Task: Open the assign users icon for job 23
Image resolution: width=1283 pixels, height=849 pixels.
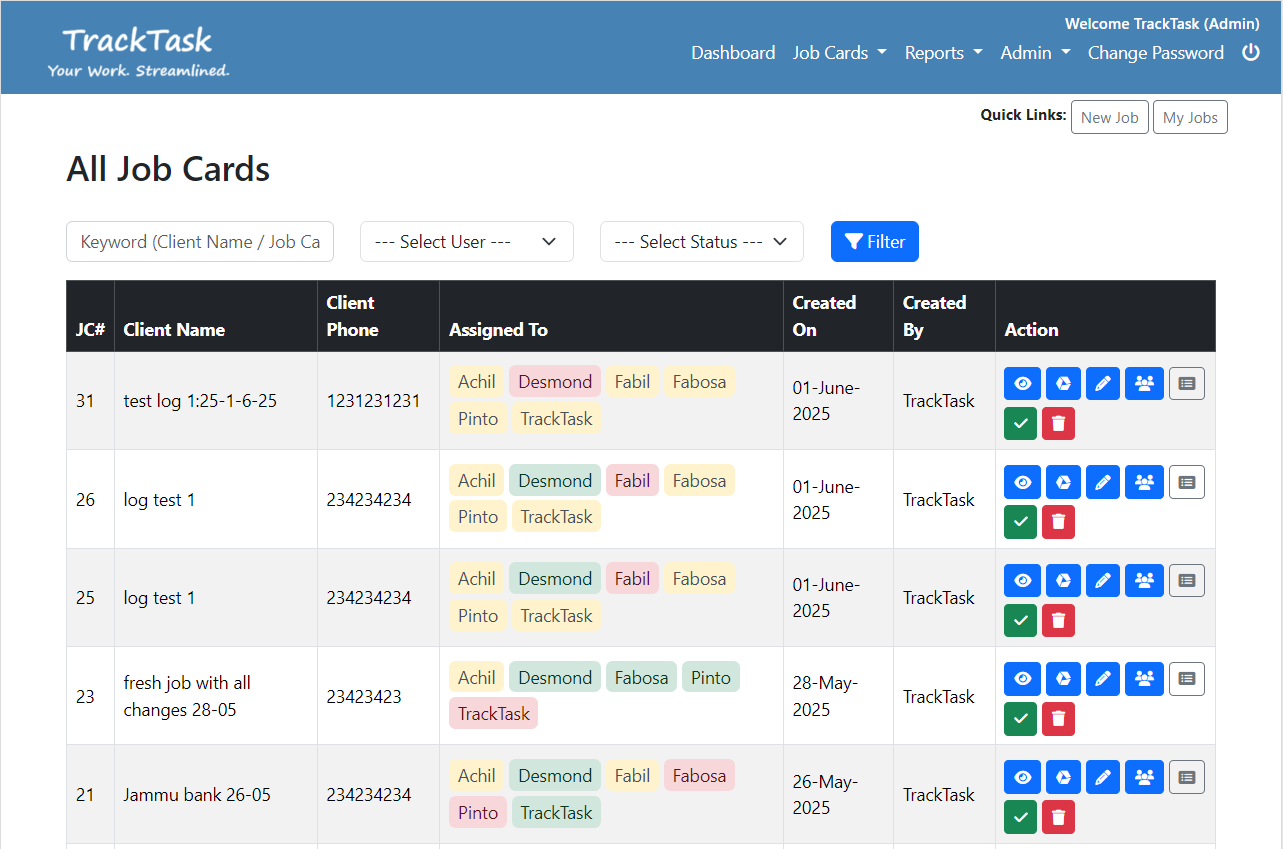Action: tap(1144, 679)
